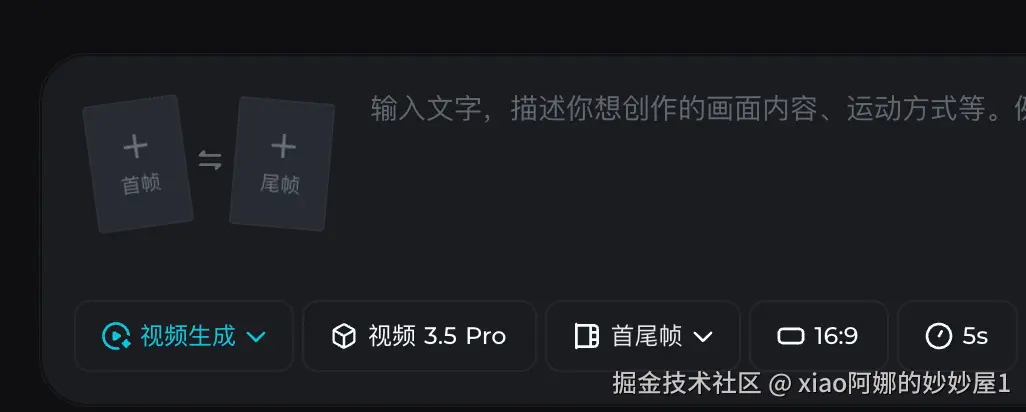
Task: Open the 视频生成 mode dropdown label
Action: click(x=188, y=336)
